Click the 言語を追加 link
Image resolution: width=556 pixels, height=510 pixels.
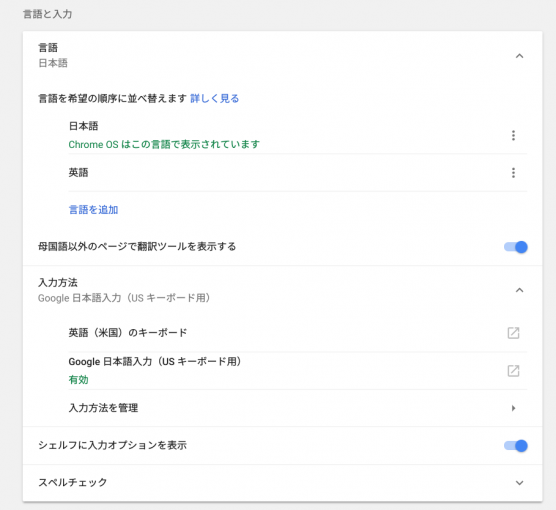point(93,210)
